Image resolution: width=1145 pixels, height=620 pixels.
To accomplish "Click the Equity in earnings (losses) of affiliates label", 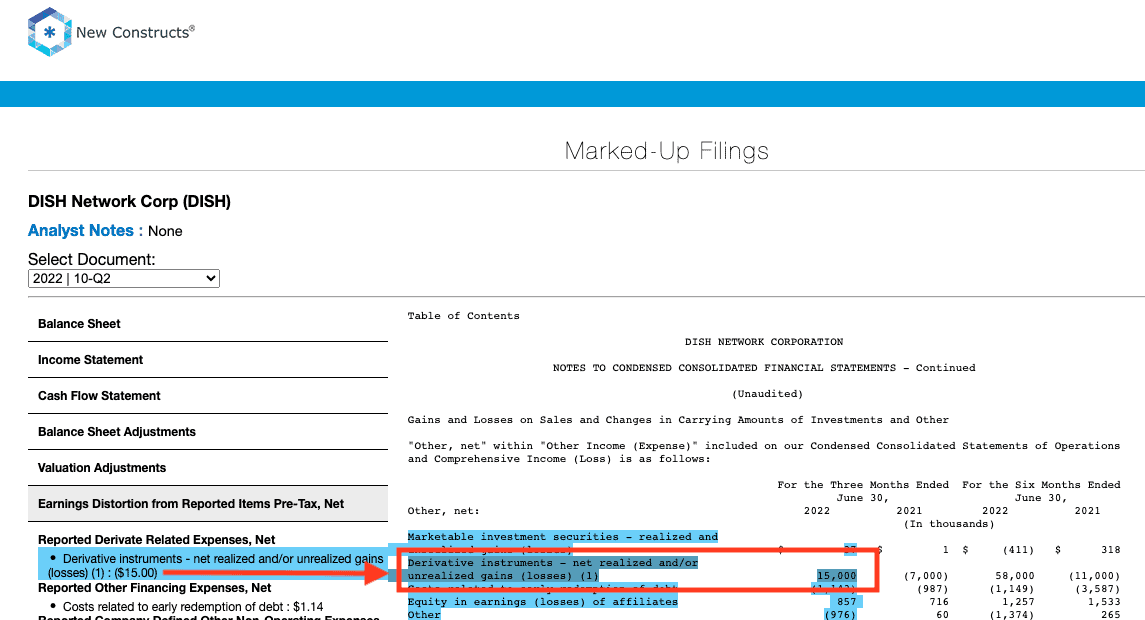I will click(543, 602).
